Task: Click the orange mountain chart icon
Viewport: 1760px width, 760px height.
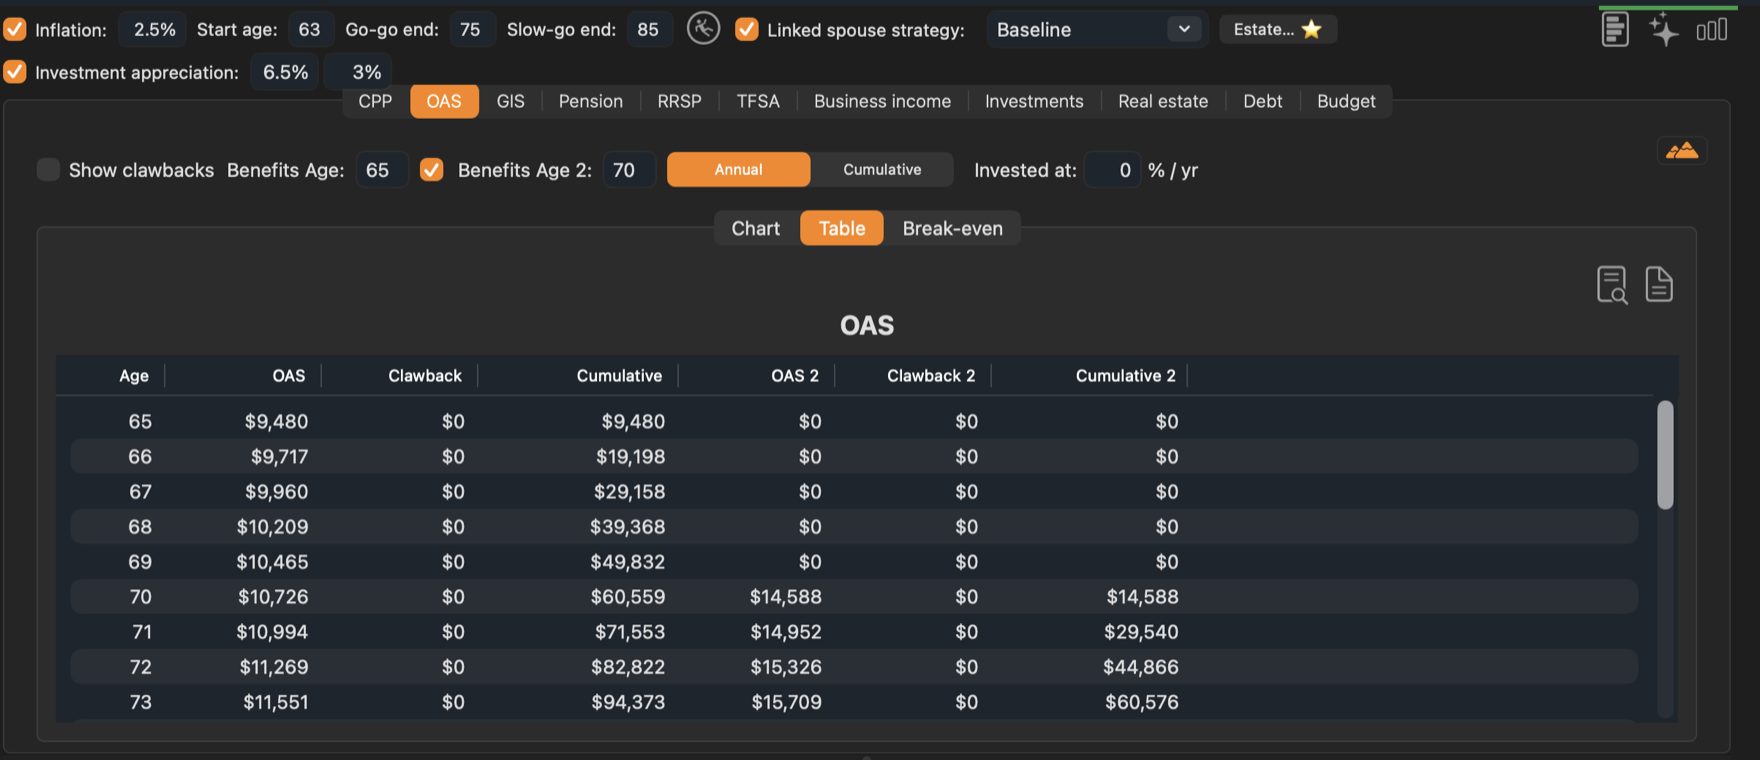Action: (1682, 151)
